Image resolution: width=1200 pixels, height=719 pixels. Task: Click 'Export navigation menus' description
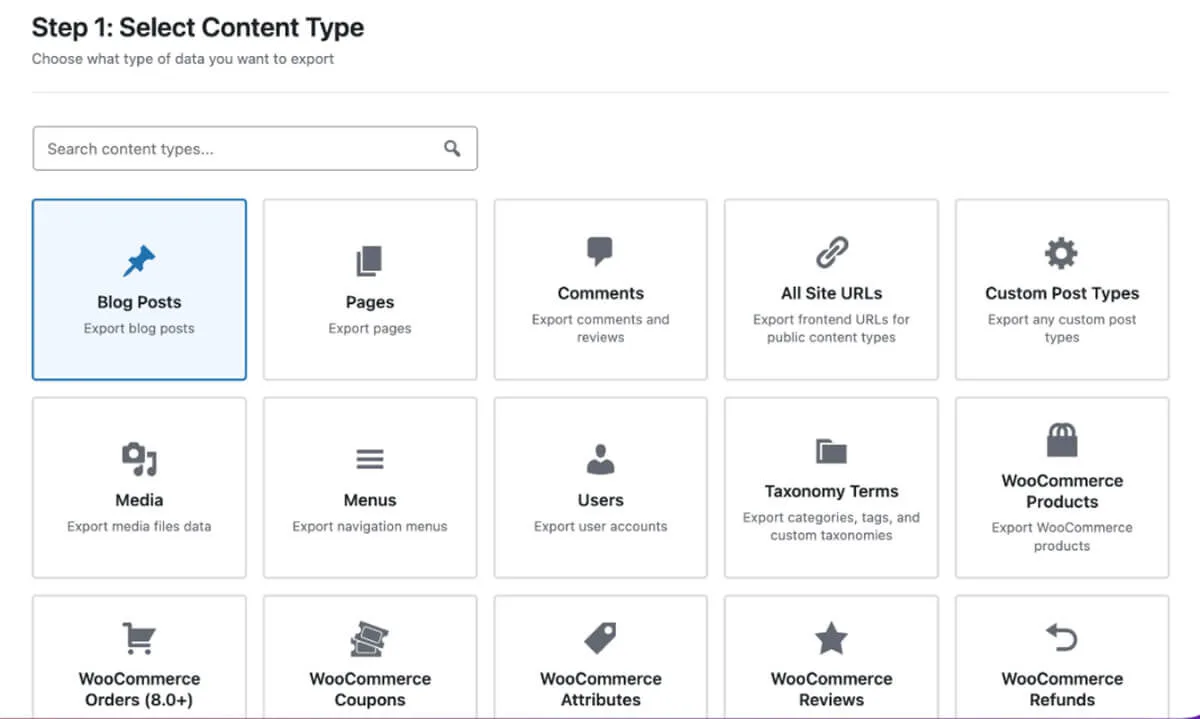[370, 526]
